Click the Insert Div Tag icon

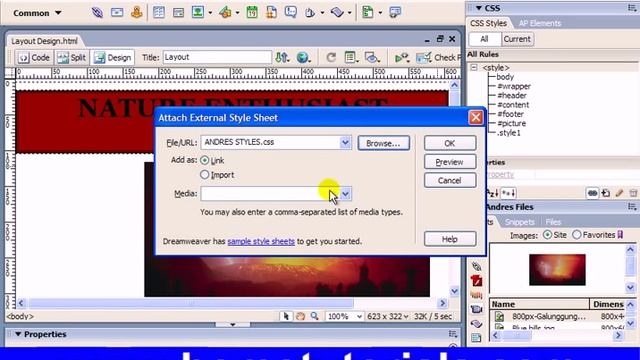[x=178, y=13]
